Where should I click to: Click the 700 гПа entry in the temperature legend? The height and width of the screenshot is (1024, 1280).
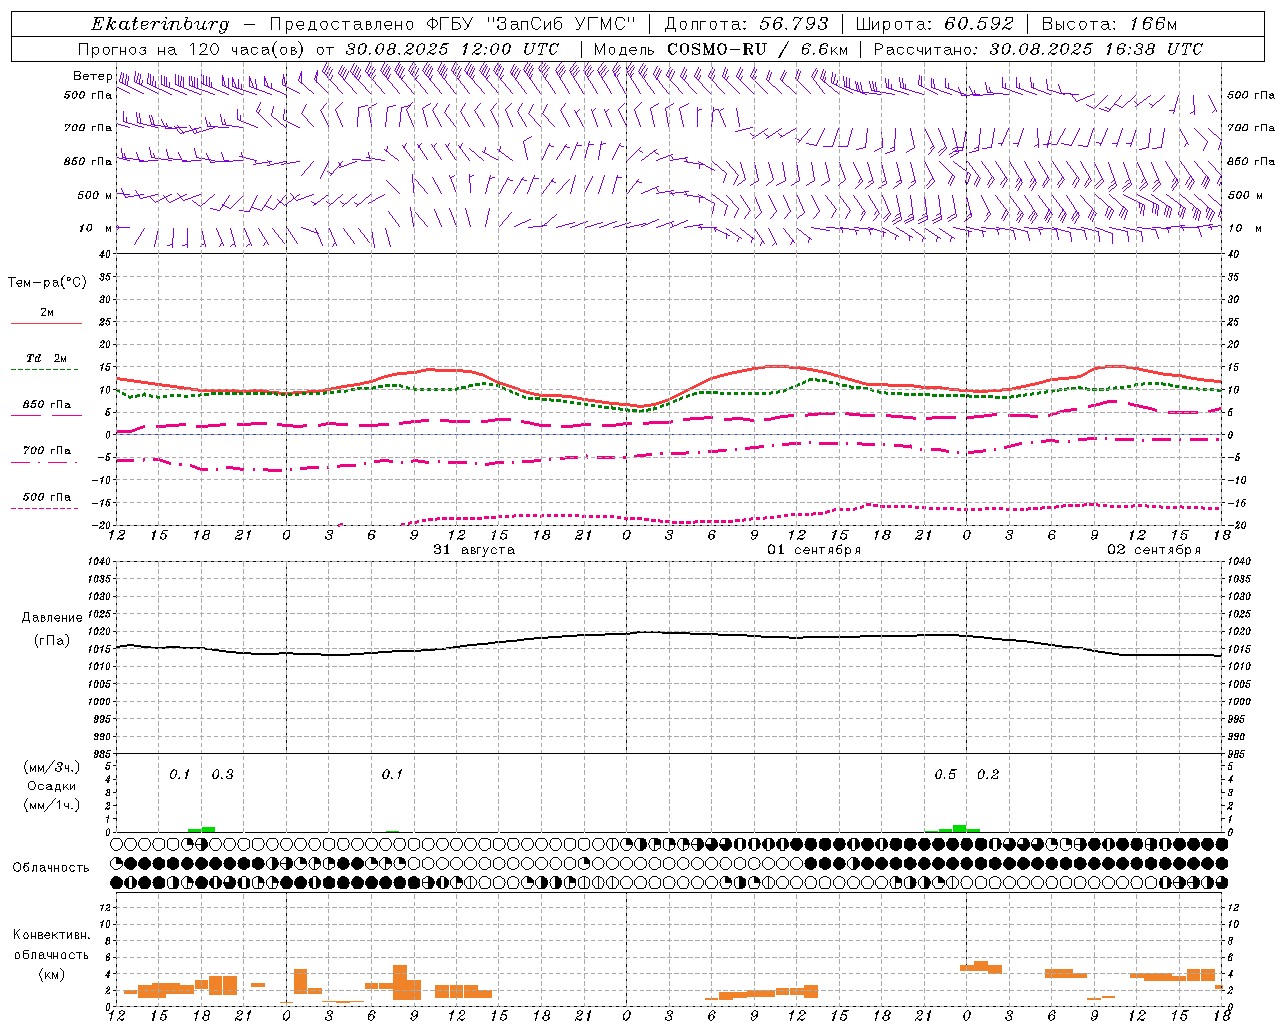click(47, 451)
